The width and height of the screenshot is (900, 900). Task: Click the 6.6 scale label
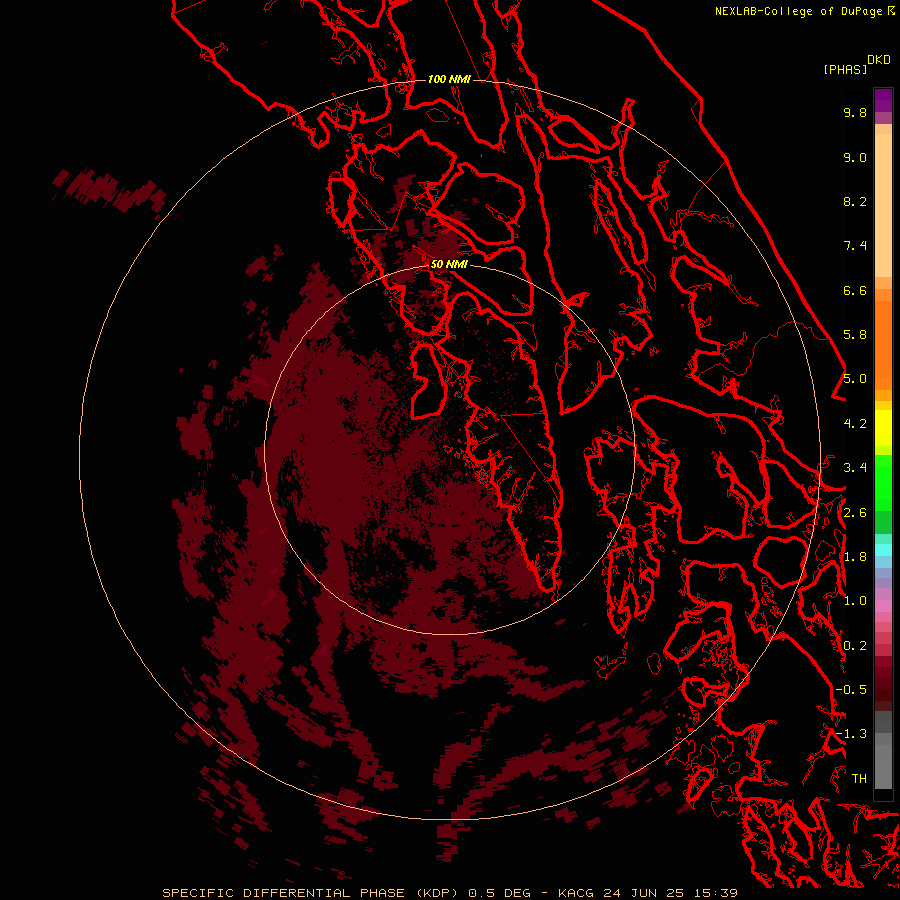[x=855, y=290]
